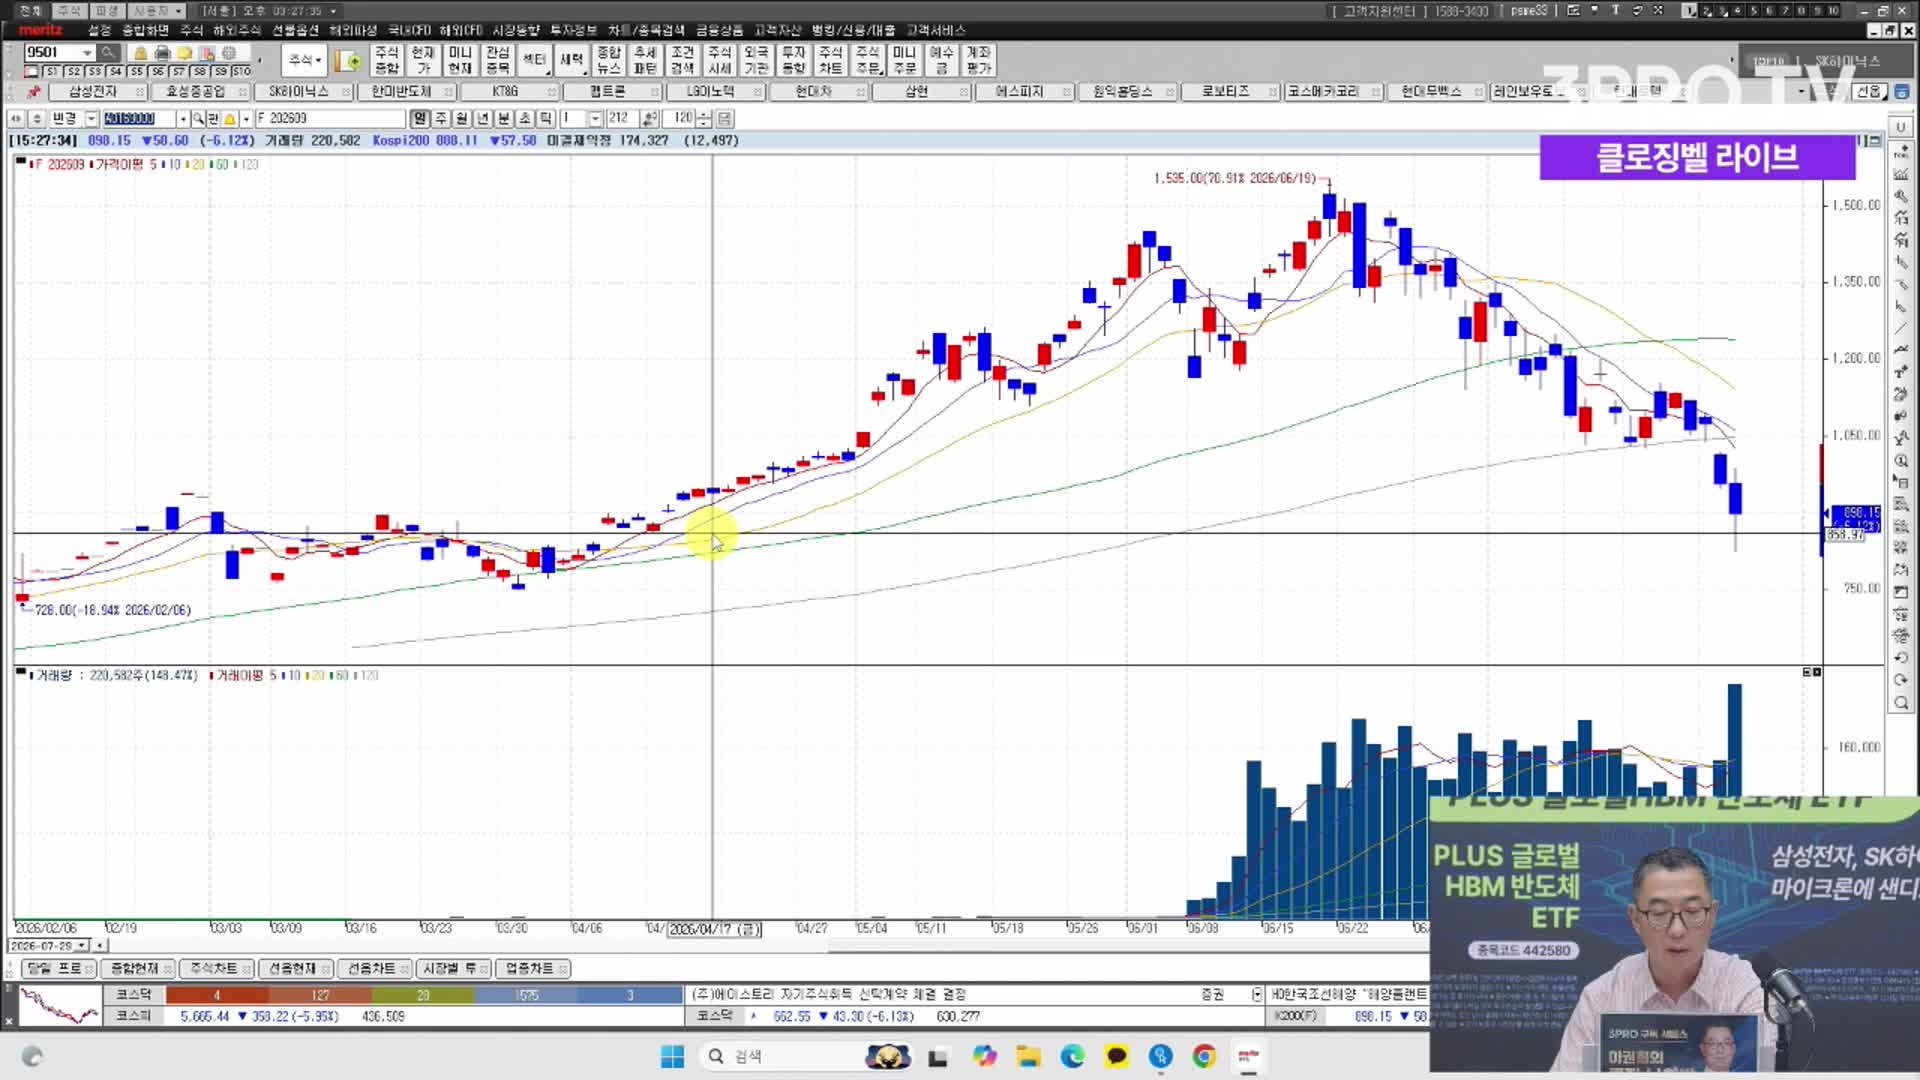Click the yellow alarm bell icon beside the code field
Viewport: 1920px width, 1080px height.
230,118
